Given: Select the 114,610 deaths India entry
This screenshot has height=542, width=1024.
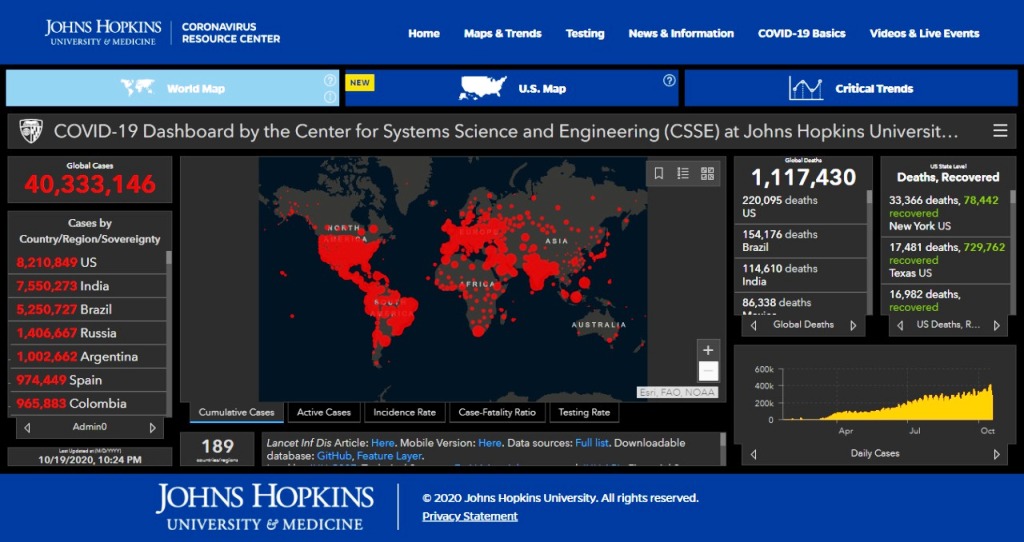Looking at the screenshot, I should pyautogui.click(x=801, y=275).
